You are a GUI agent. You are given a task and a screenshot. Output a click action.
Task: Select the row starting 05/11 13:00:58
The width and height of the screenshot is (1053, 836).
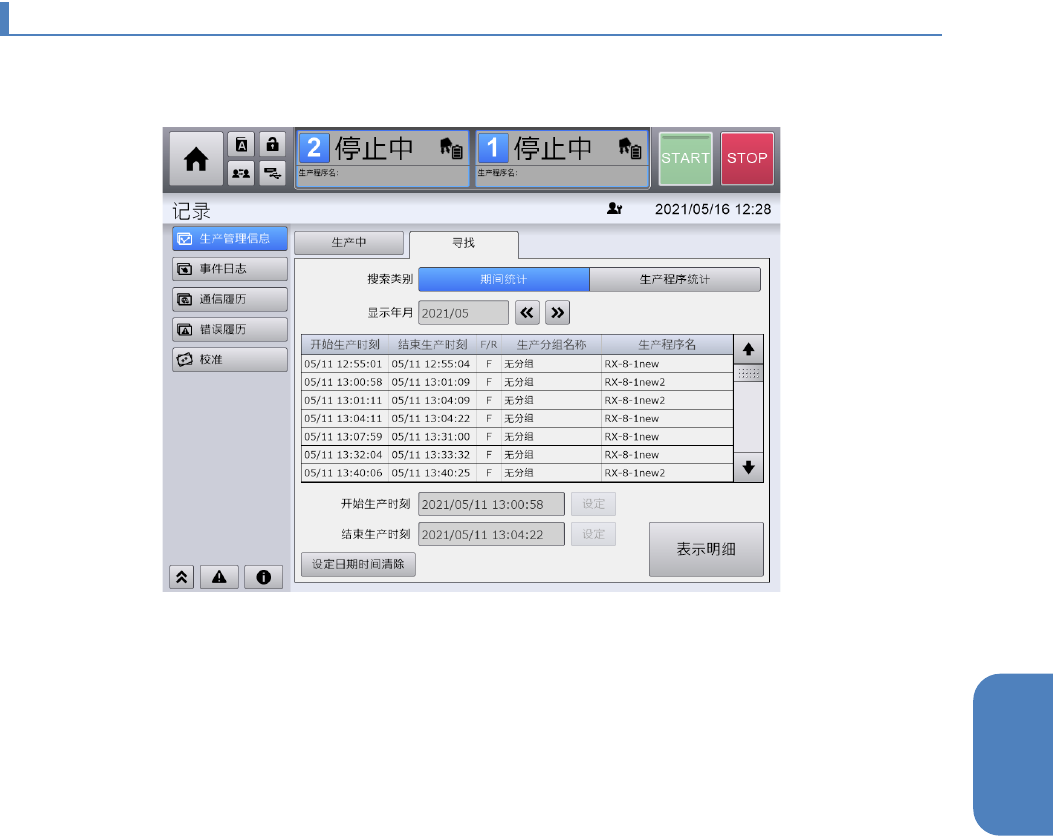[517, 382]
